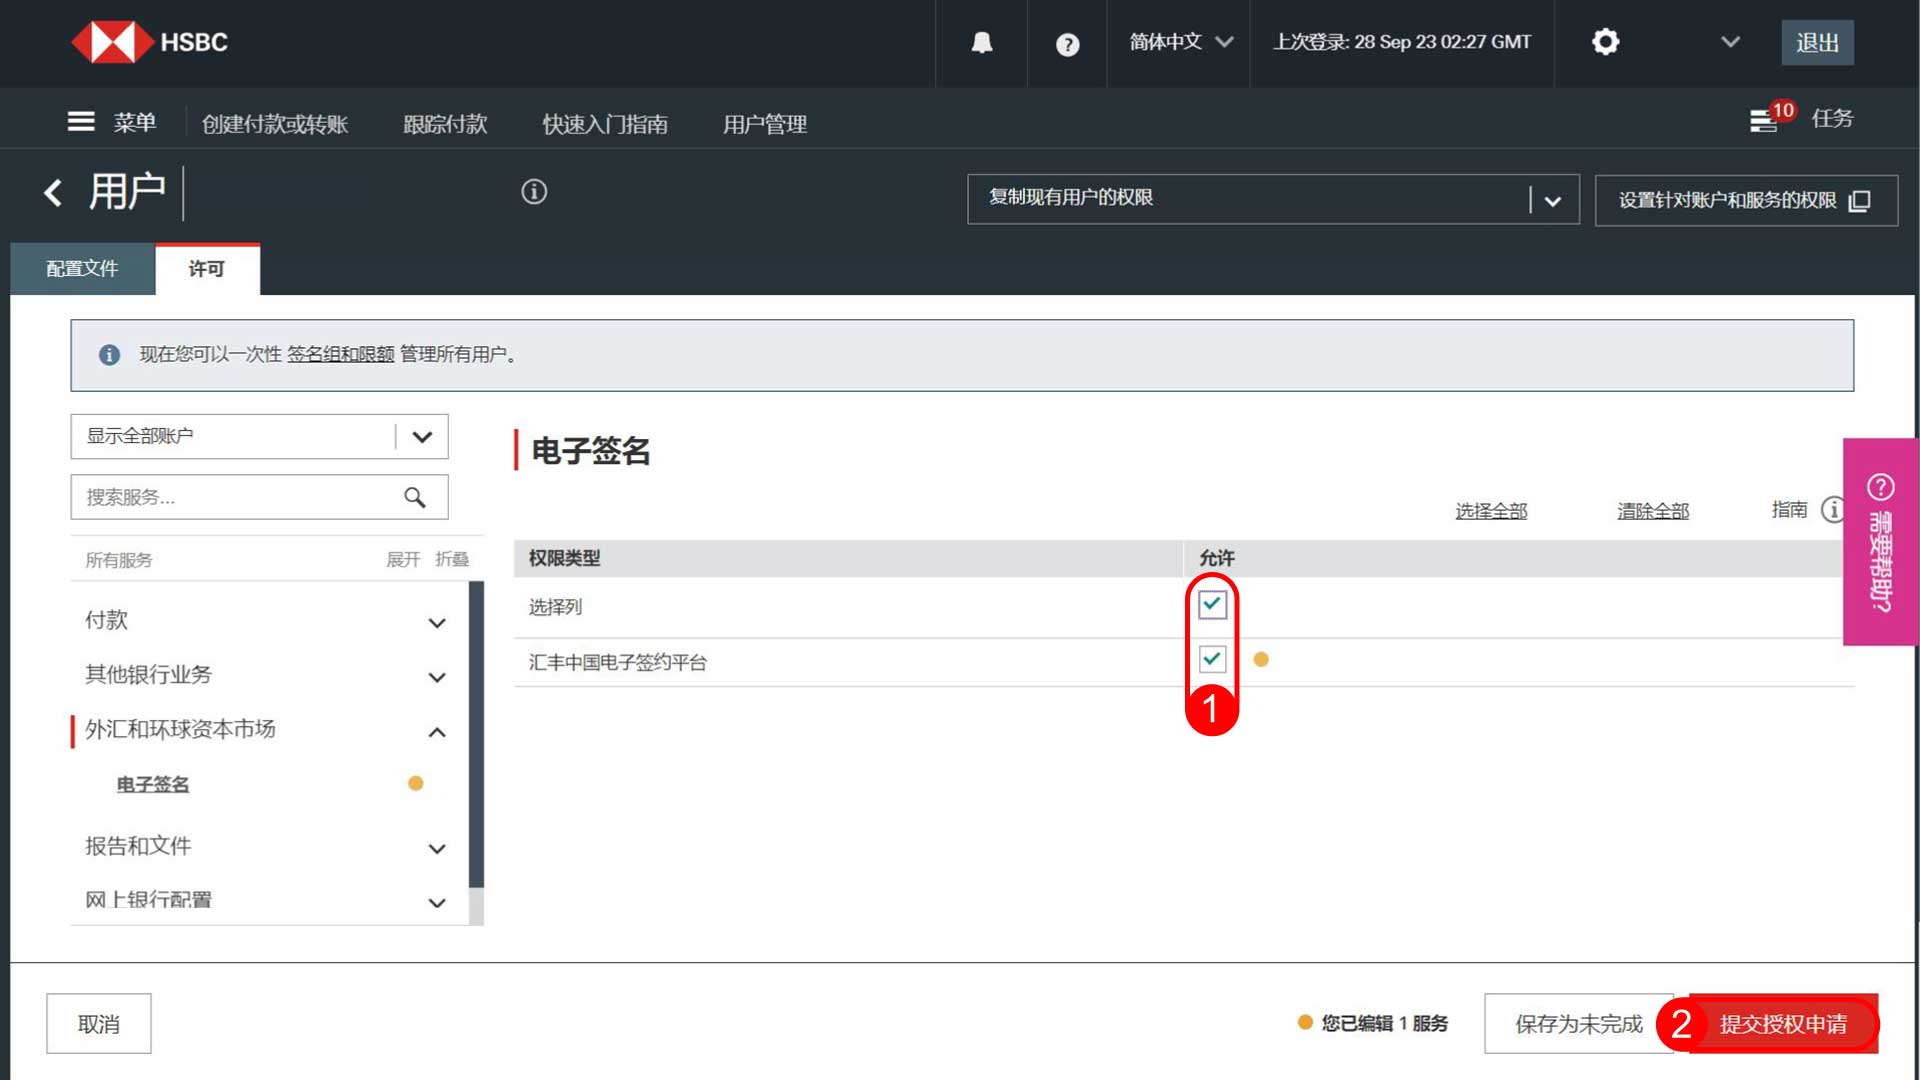This screenshot has width=1920, height=1080.
Task: Collapse the 外汇和环球资本市场 section
Action: [x=436, y=732]
